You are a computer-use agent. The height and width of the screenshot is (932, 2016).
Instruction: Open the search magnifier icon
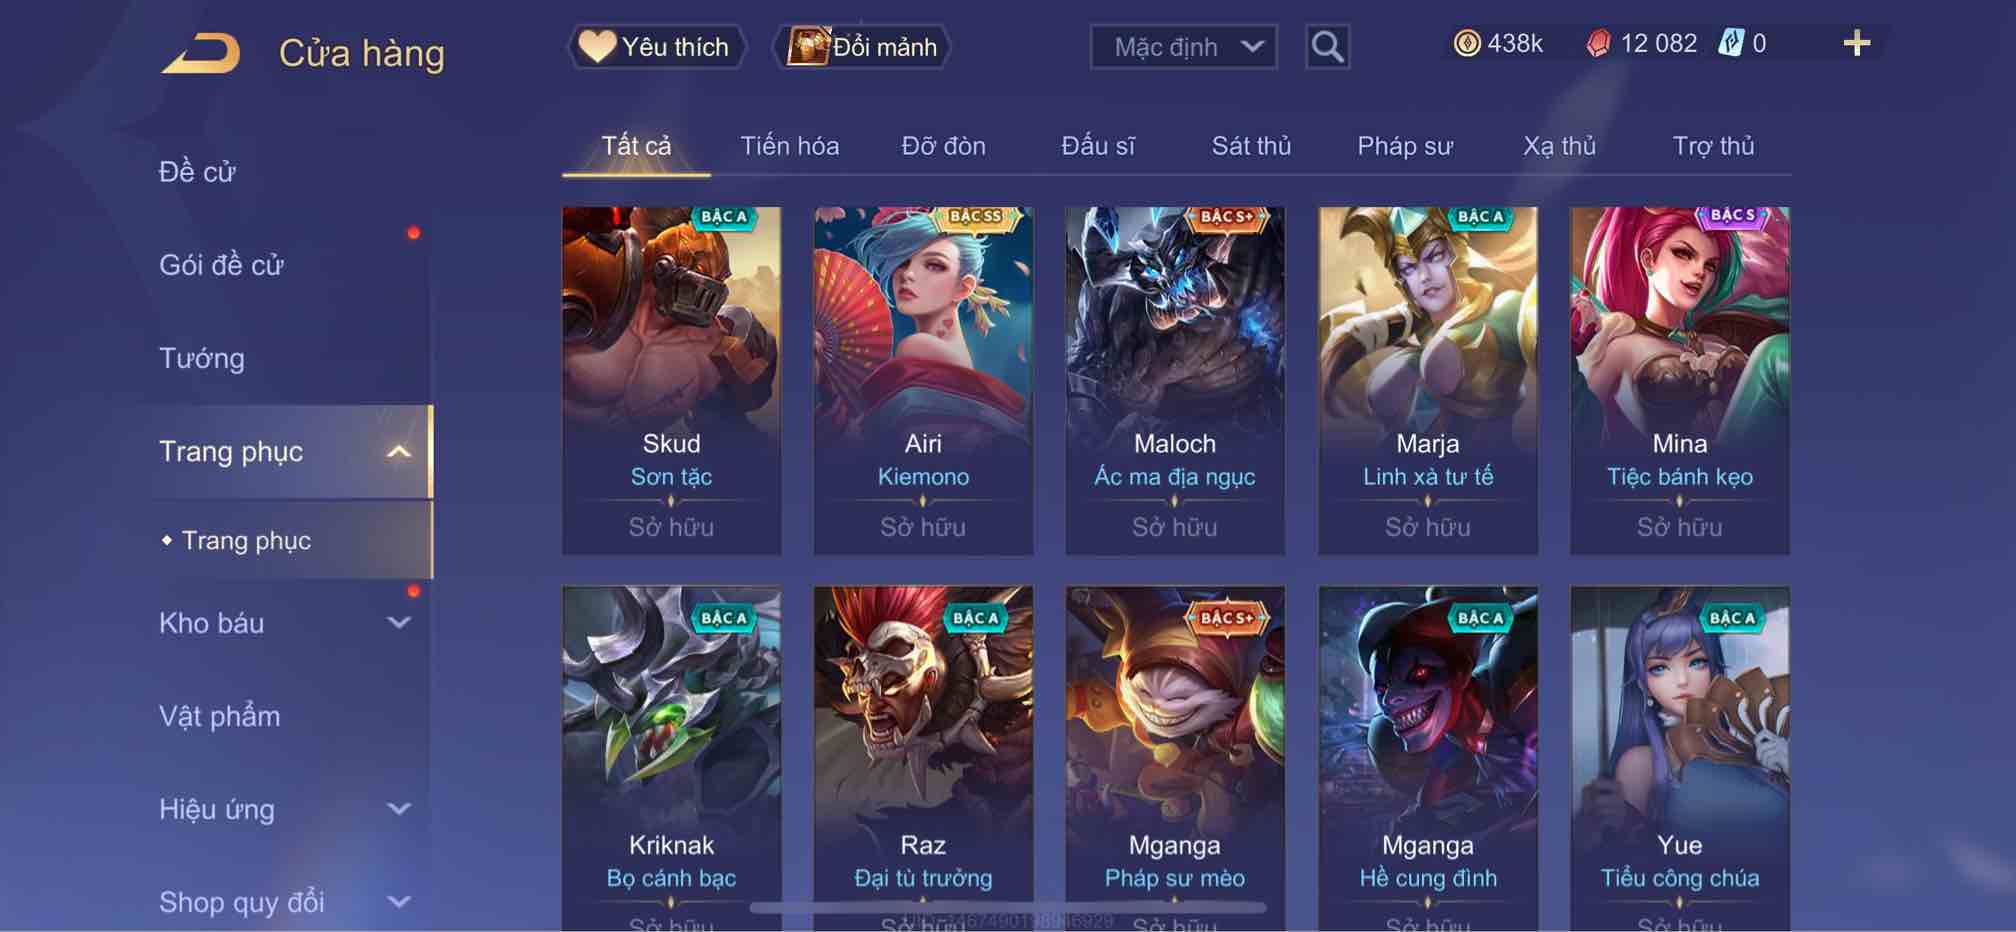coord(1327,46)
